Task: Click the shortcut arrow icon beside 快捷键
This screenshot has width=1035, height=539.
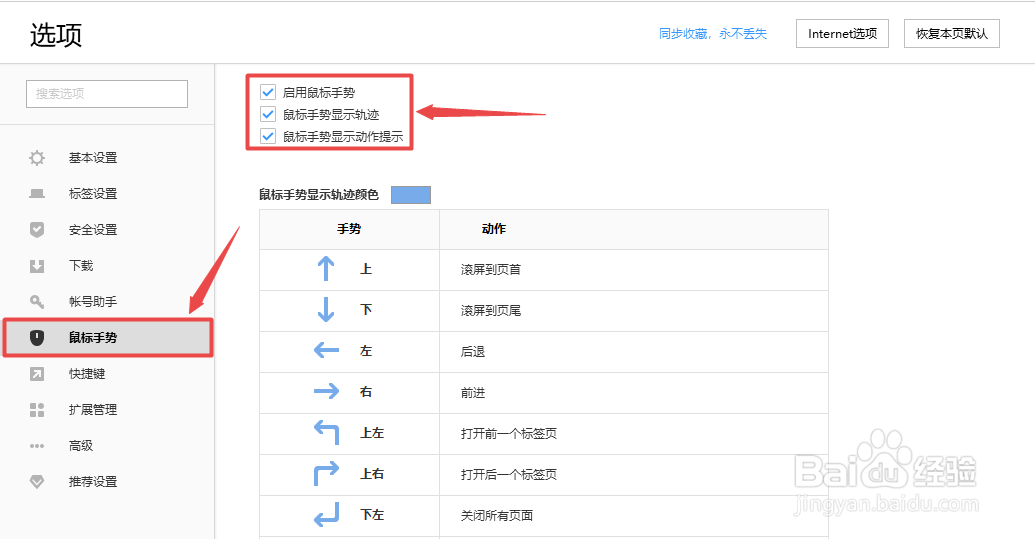Action: [x=37, y=374]
